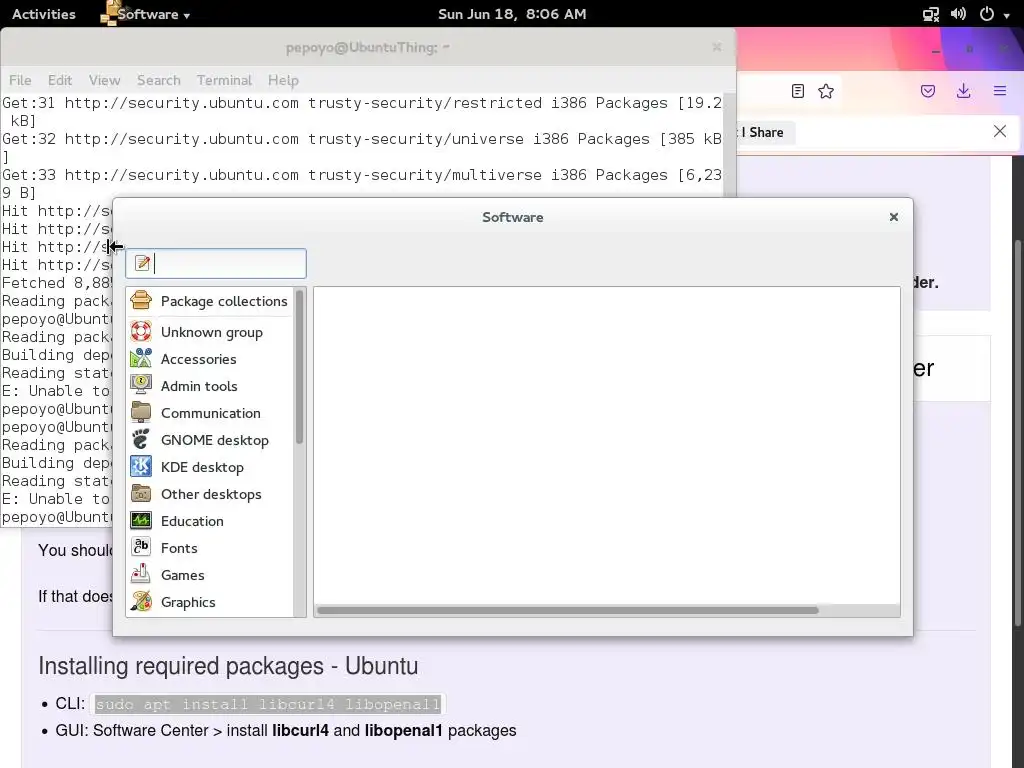This screenshot has width=1024, height=768.
Task: Click the search field's pencil icon
Action: coord(142,263)
